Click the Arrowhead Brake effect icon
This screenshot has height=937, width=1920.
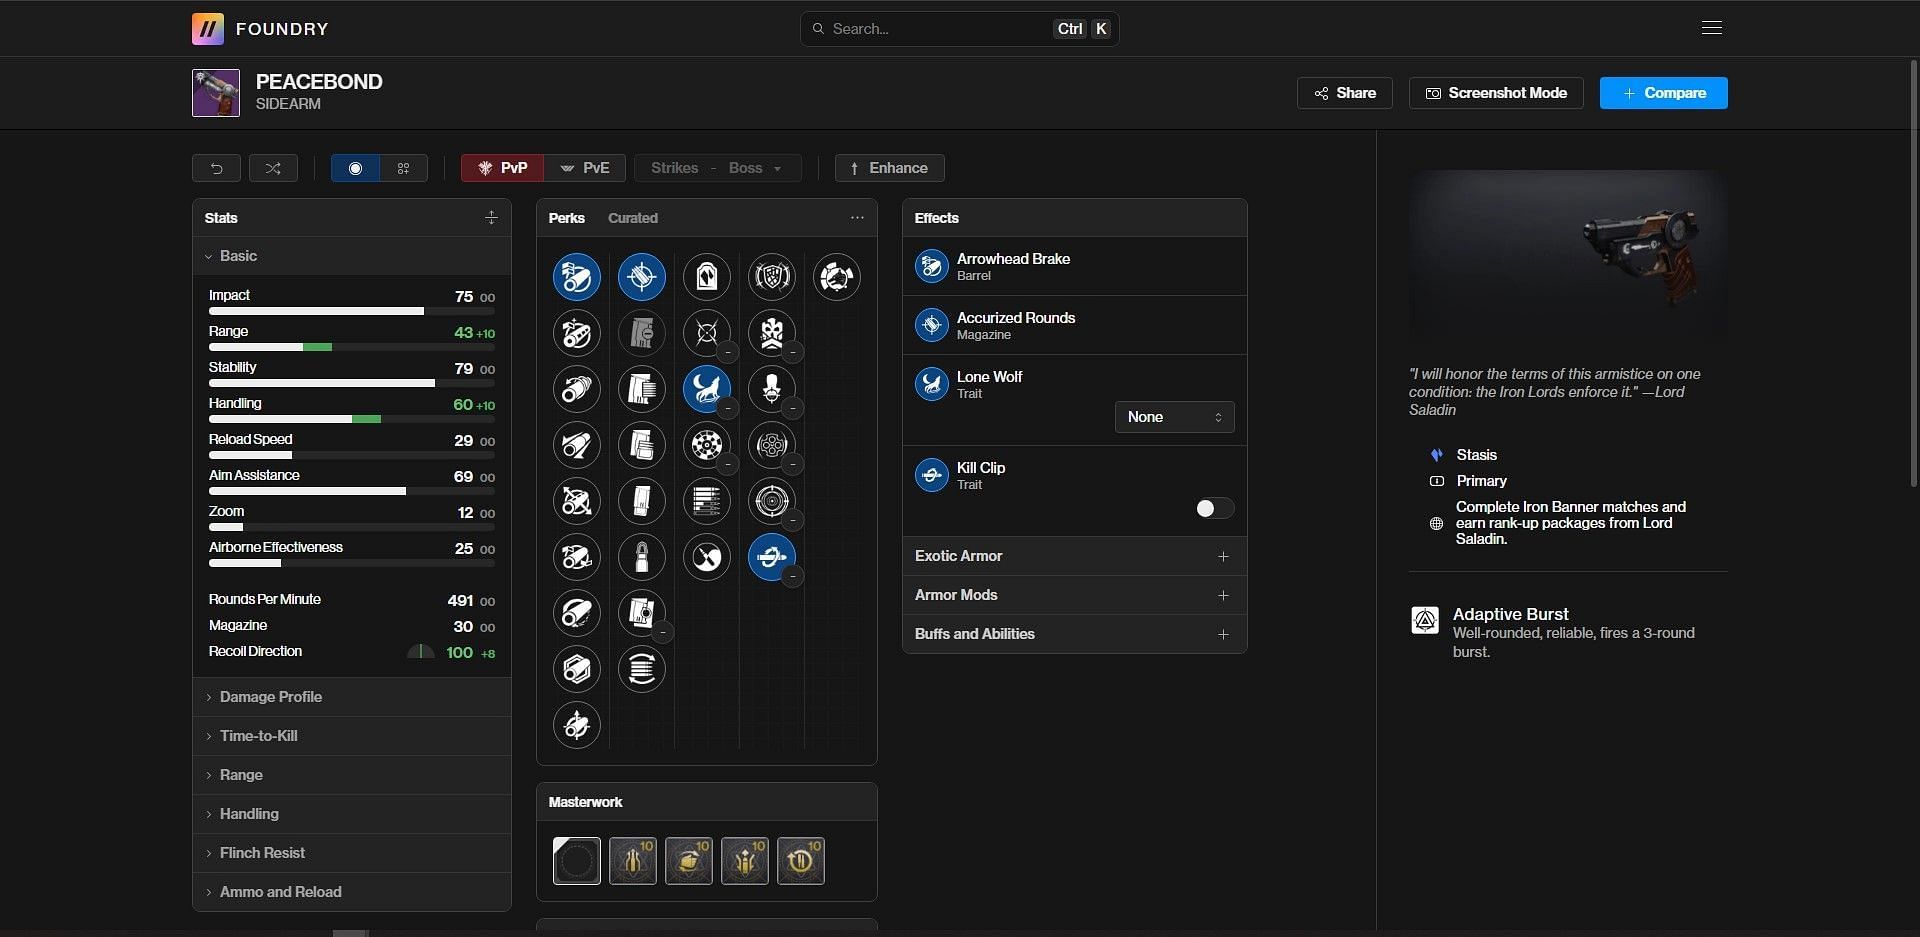pos(931,266)
